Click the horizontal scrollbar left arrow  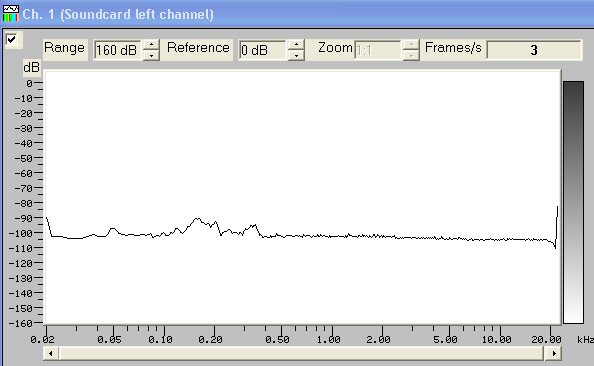51,353
